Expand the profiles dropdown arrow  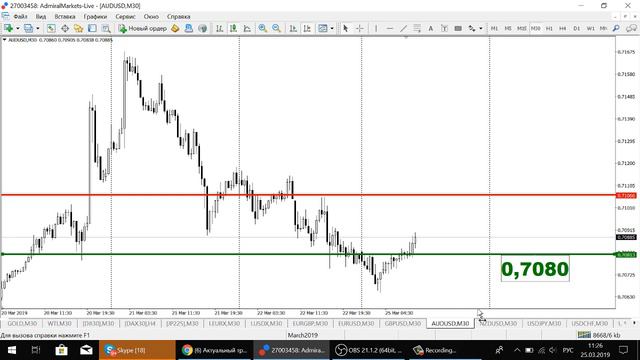point(38,28)
